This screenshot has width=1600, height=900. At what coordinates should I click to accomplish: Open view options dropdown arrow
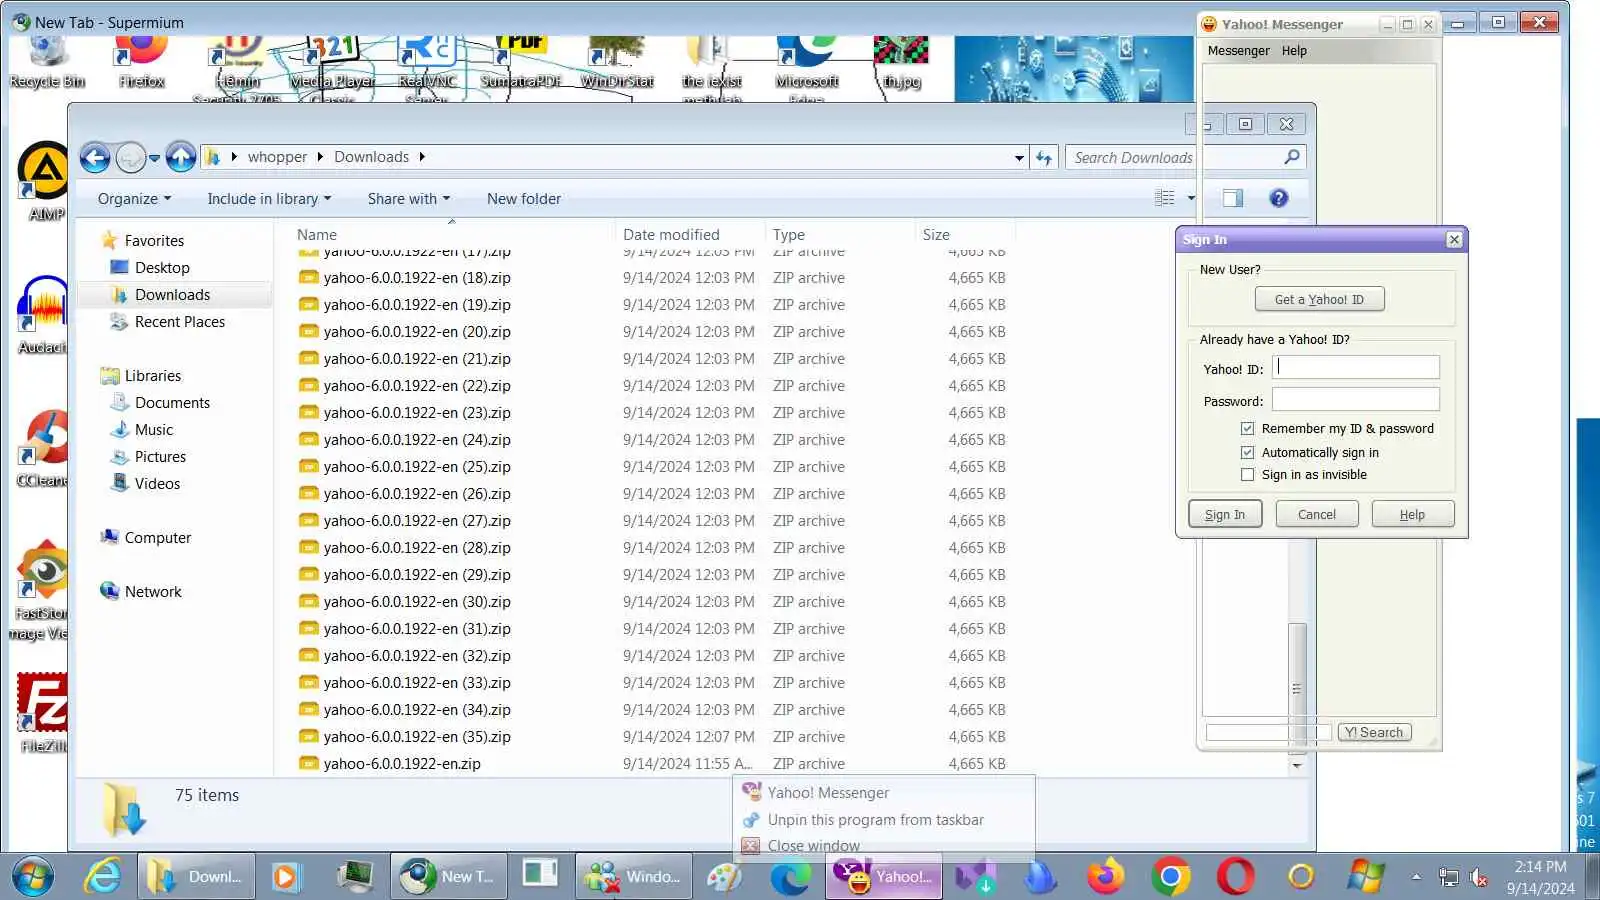(x=1191, y=198)
